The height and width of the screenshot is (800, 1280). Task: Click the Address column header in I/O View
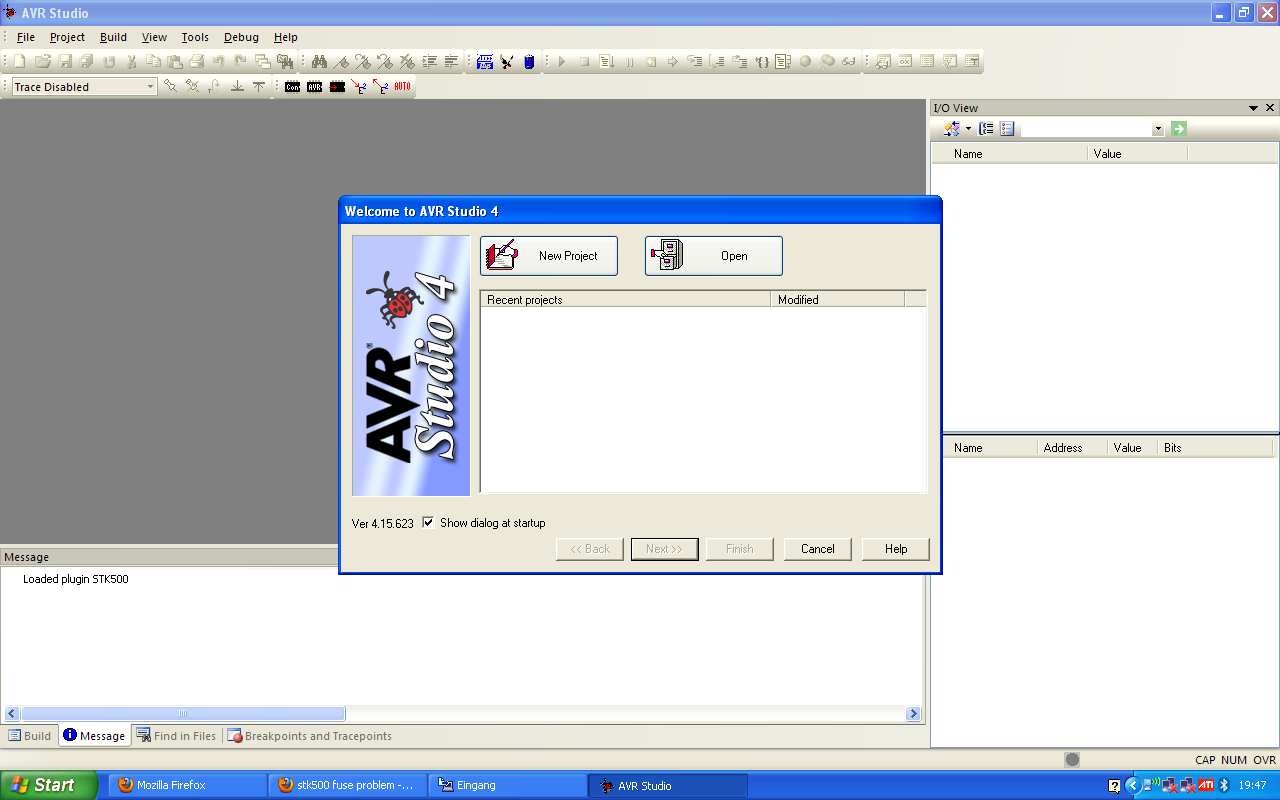pyautogui.click(x=1073, y=448)
